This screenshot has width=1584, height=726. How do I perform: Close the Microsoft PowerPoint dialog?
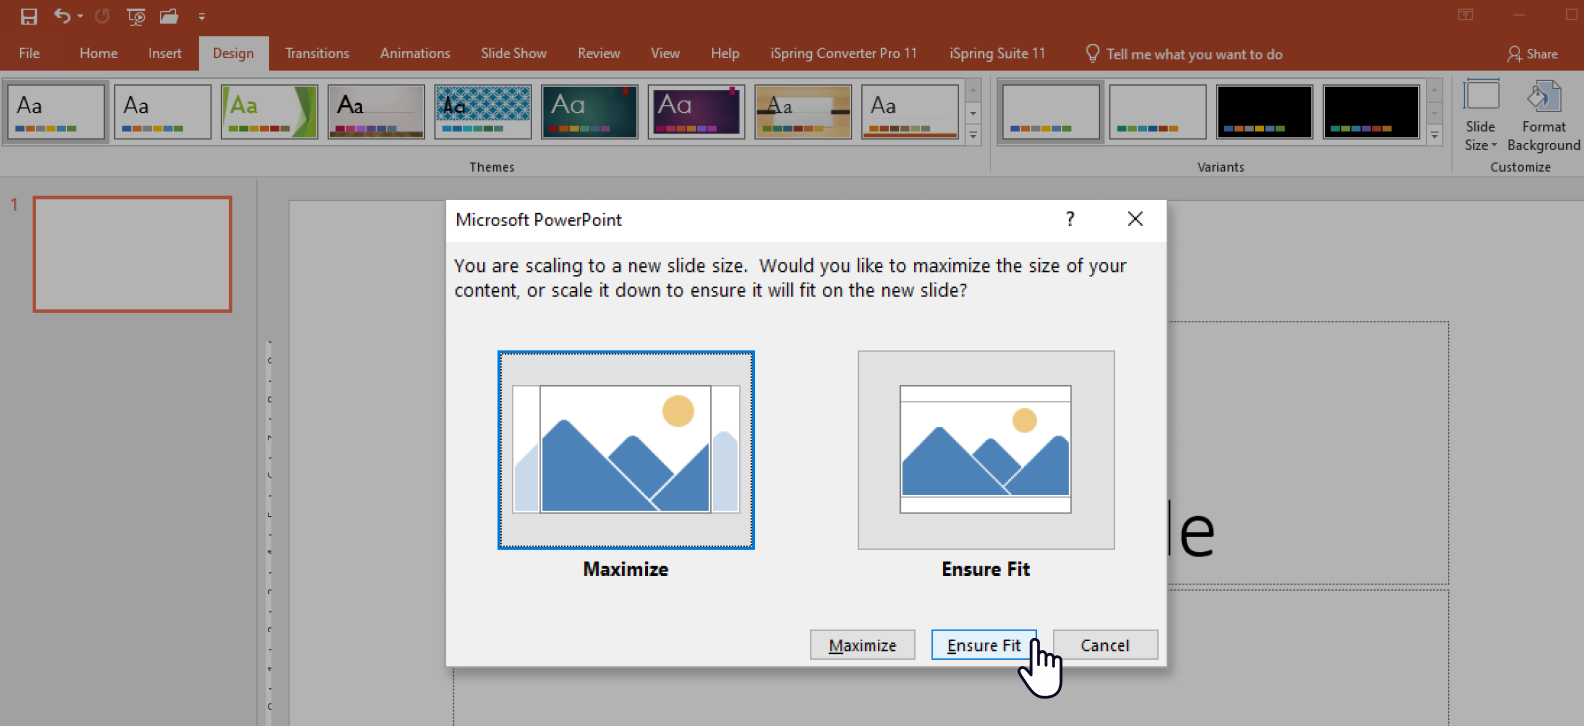click(1135, 219)
